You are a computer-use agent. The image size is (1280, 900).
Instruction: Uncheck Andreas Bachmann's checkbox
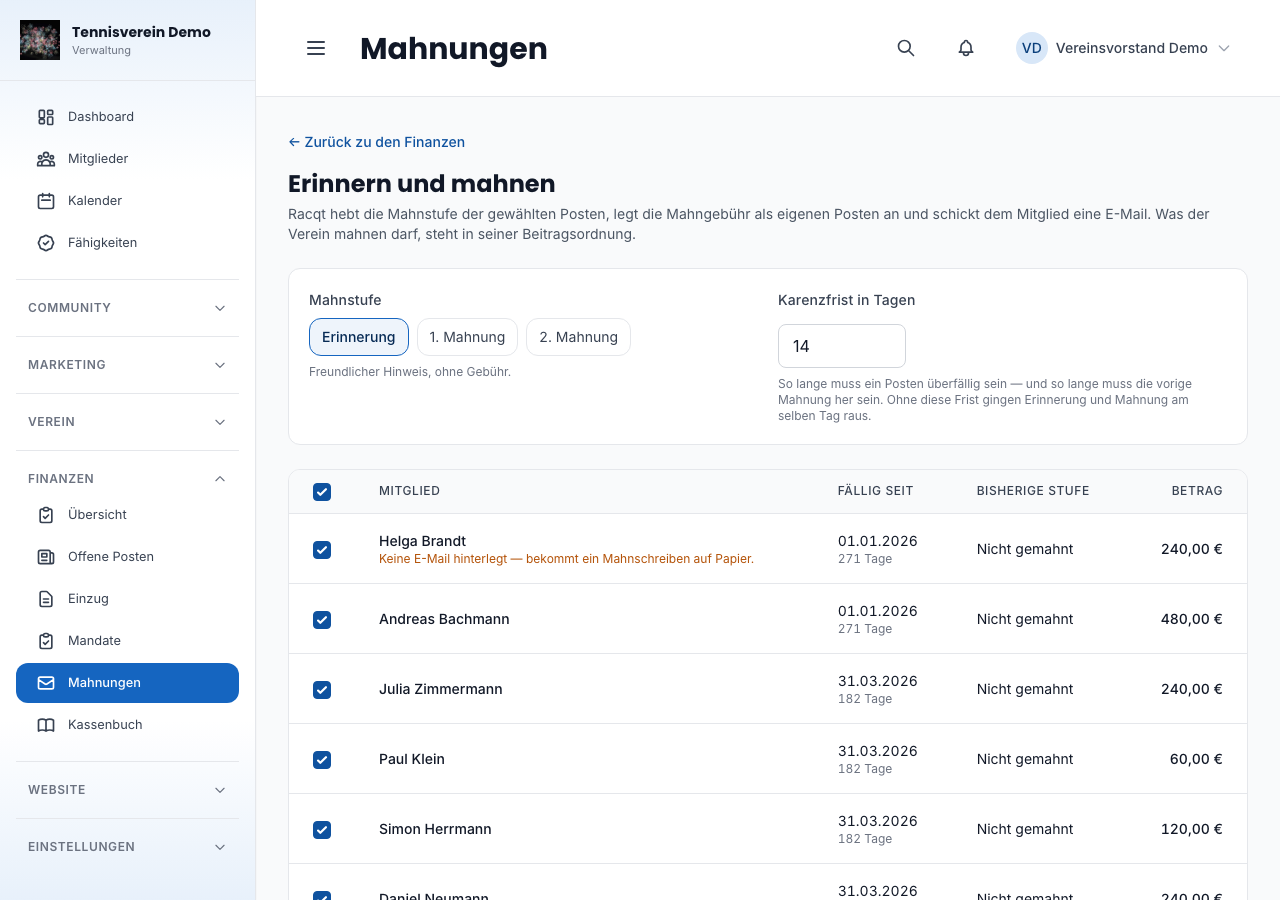point(322,620)
